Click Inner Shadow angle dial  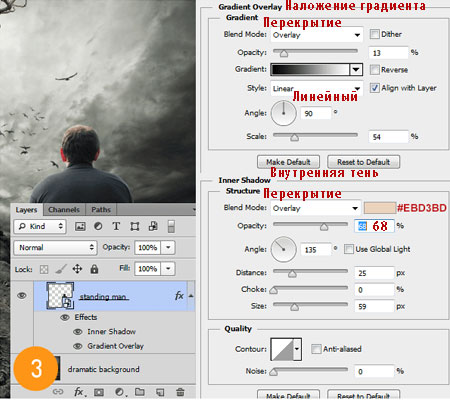point(284,249)
